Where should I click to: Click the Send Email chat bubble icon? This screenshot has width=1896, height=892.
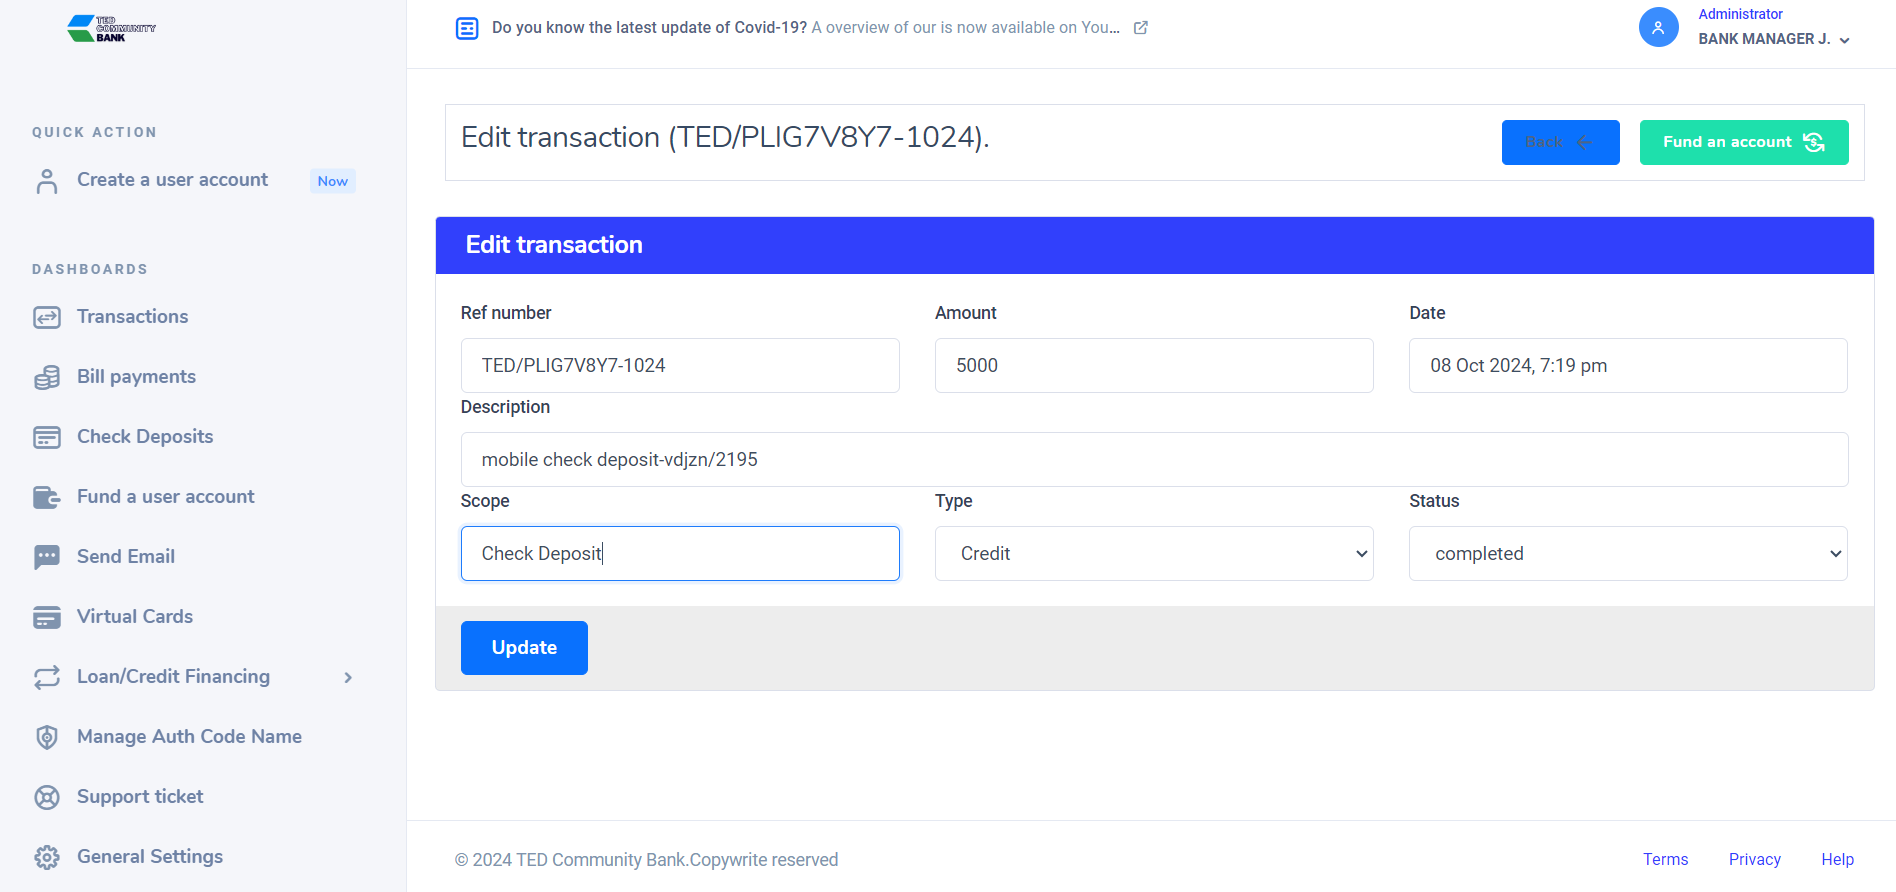click(x=47, y=557)
